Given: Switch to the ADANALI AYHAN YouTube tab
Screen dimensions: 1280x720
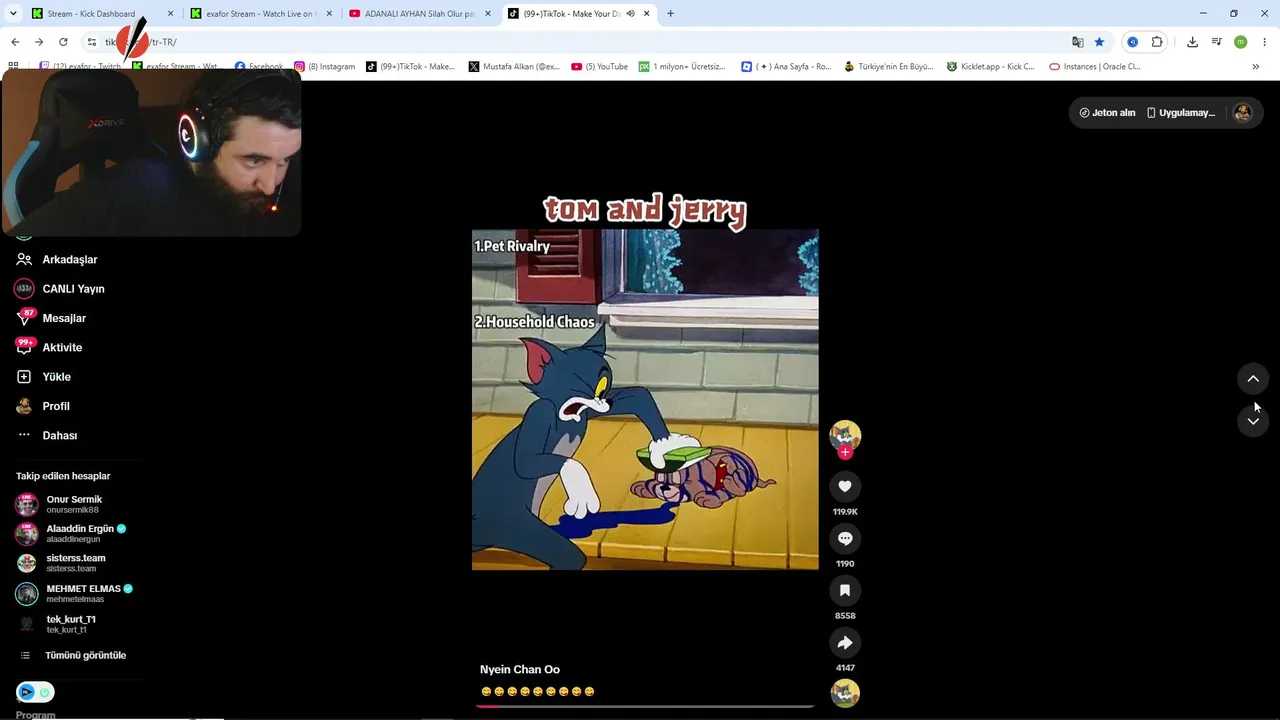Looking at the screenshot, I should pos(418,14).
